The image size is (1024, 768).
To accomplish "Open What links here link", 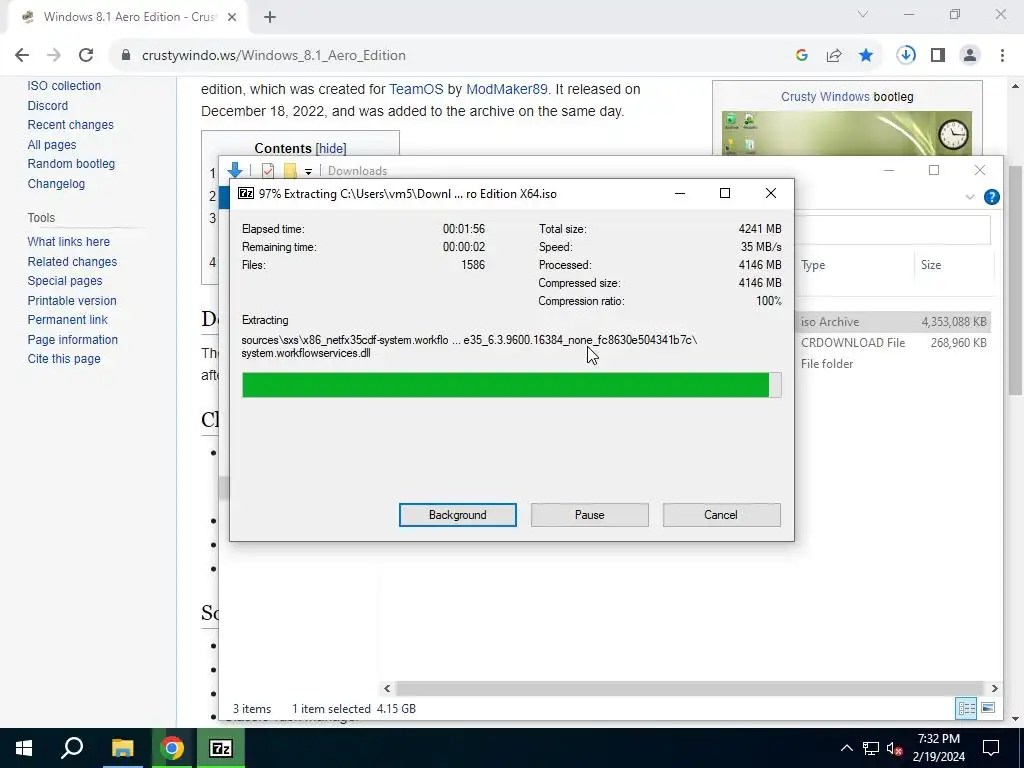I will pyautogui.click(x=69, y=242).
